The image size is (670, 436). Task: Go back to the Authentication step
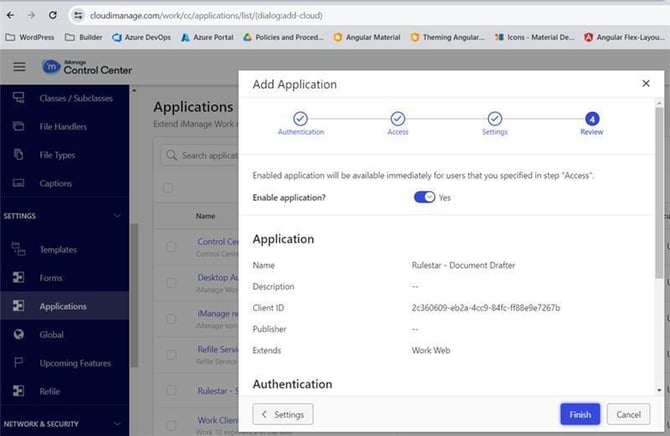pyautogui.click(x=301, y=119)
